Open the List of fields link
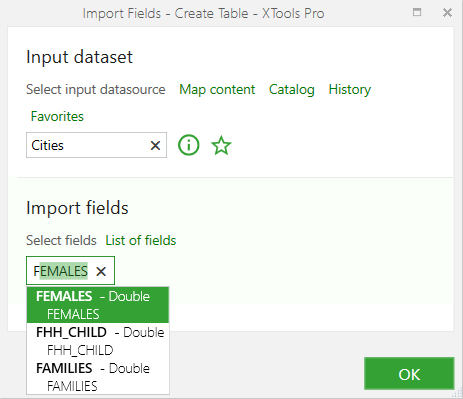 coord(141,240)
